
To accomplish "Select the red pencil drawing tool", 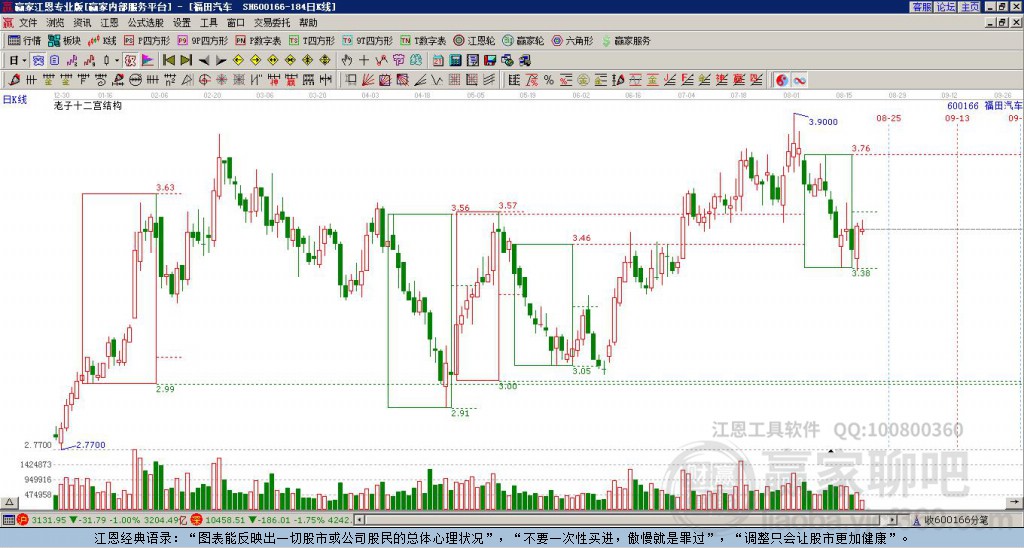I will point(14,80).
